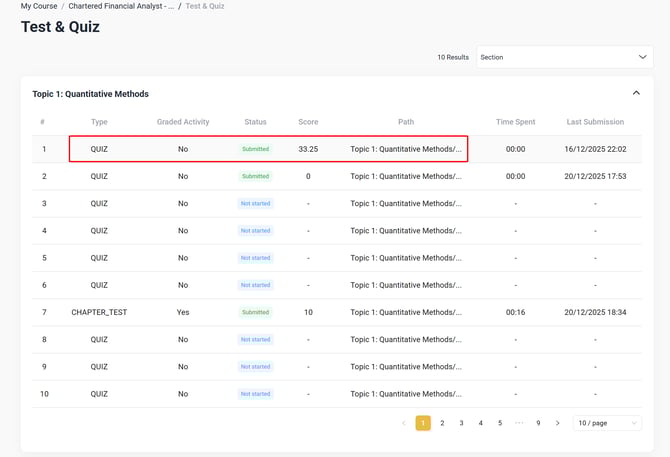The image size is (670, 457).
Task: Go to next page arrow
Action: pyautogui.click(x=557, y=423)
